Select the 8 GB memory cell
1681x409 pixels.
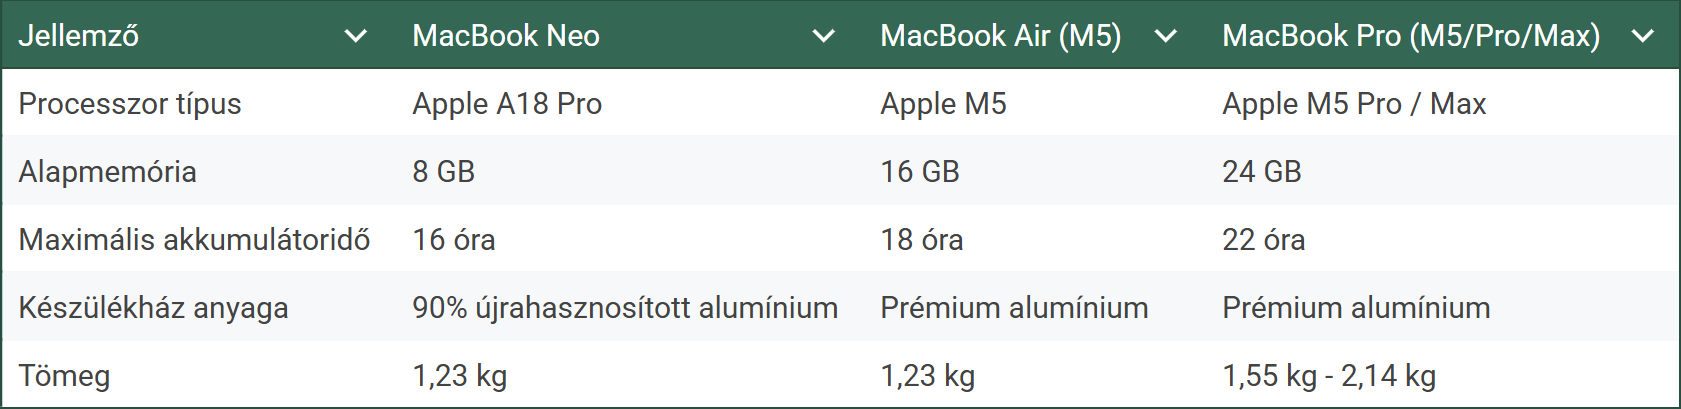pos(444,172)
